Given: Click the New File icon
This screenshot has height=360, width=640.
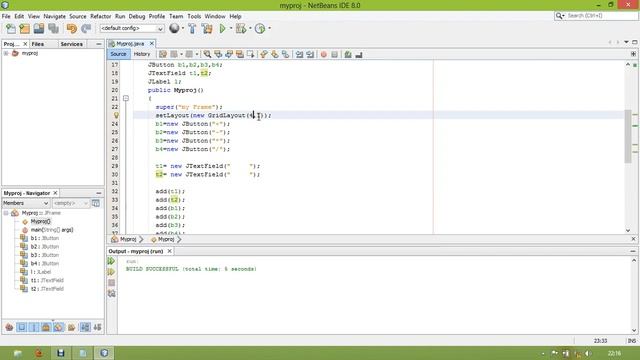Looking at the screenshot, I should pos(11,29).
